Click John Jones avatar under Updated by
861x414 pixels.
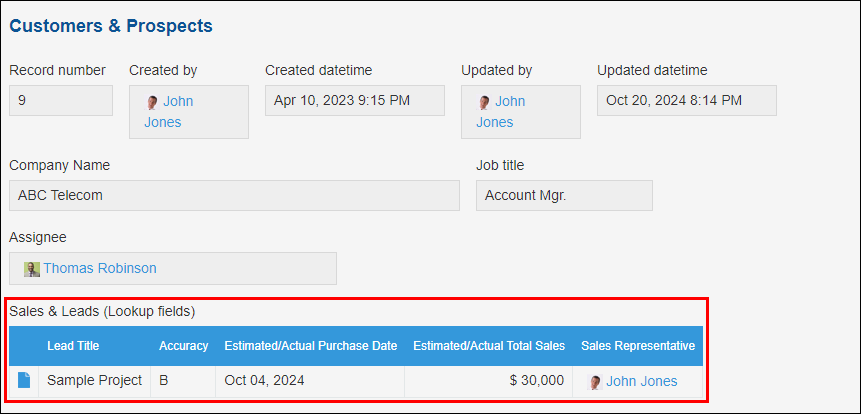(484, 102)
